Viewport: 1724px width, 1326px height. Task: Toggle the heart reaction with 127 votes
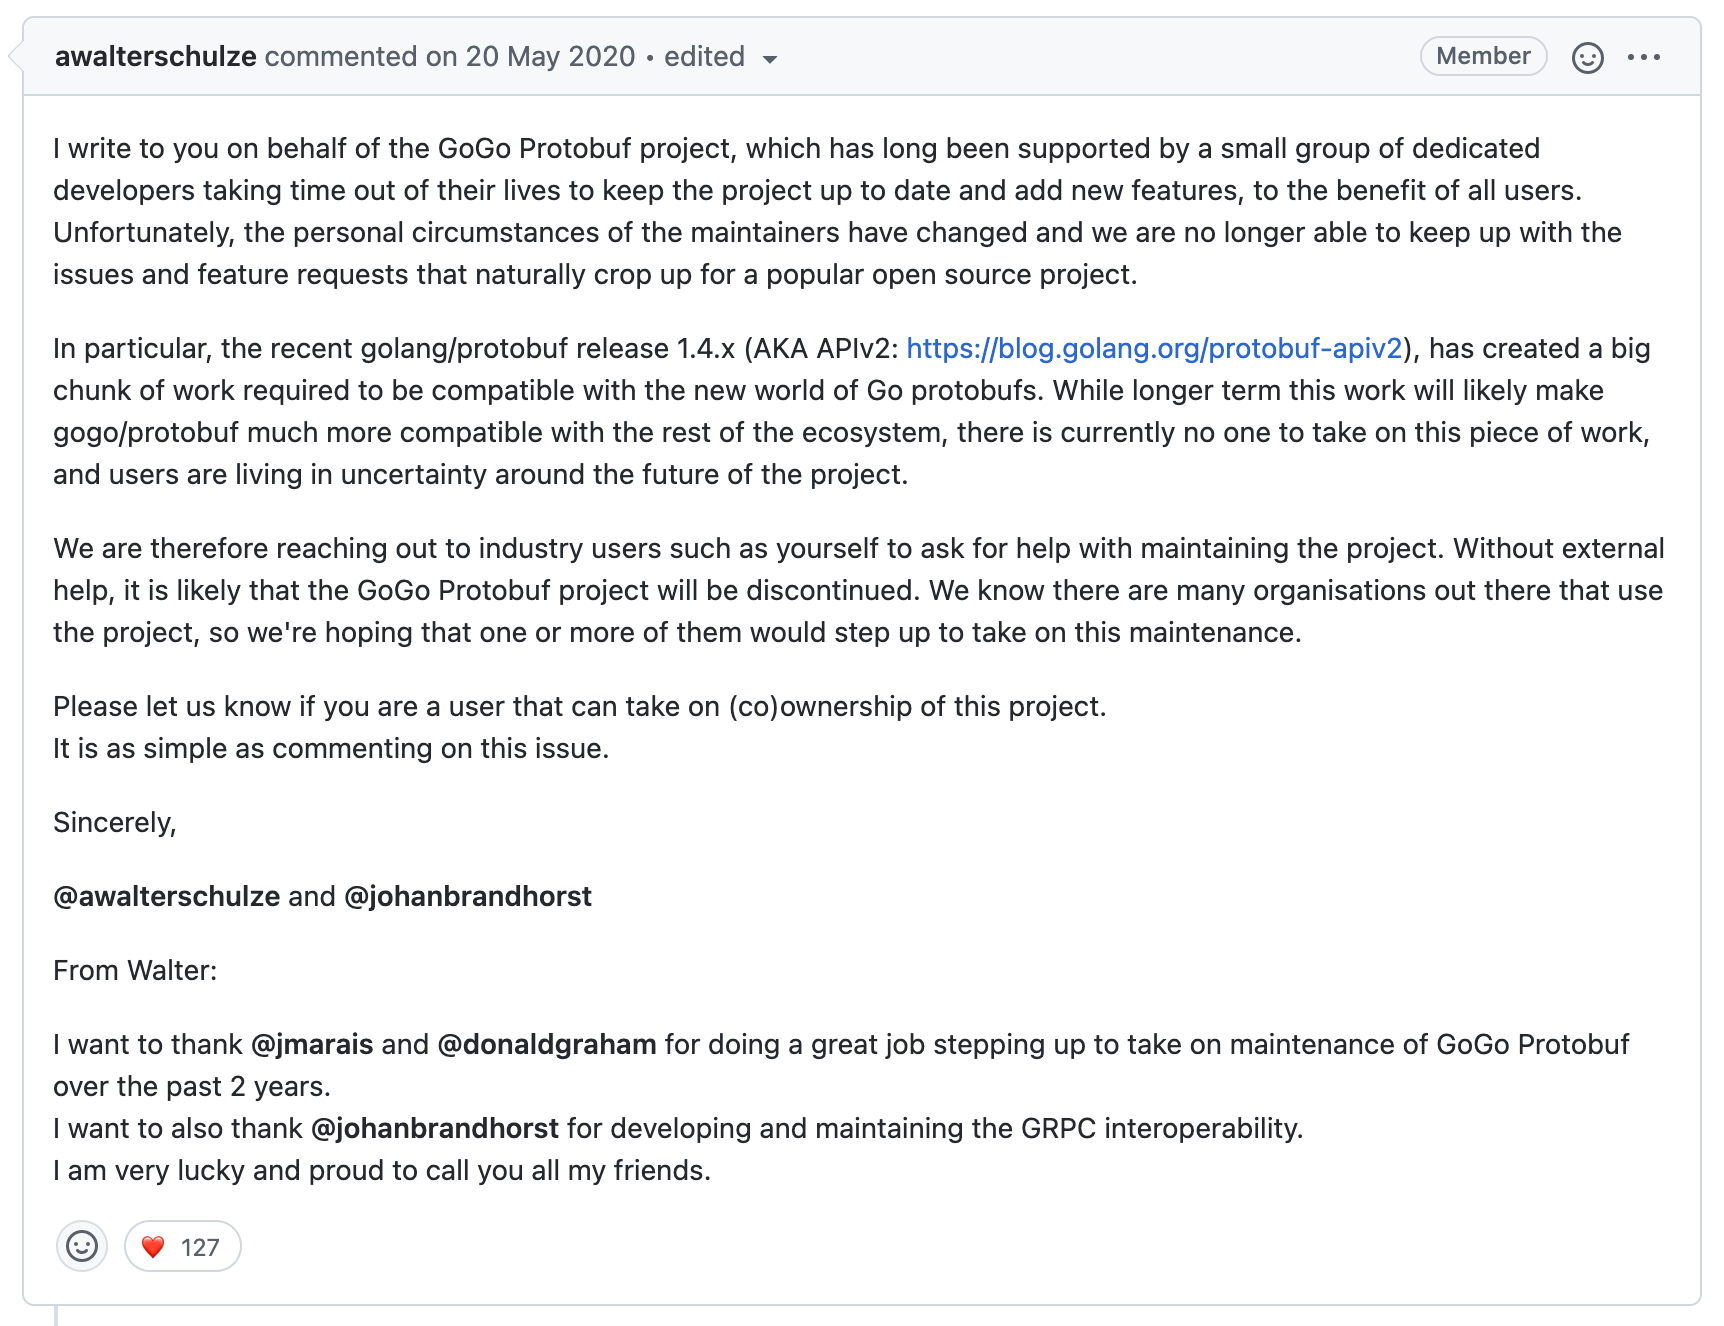click(182, 1246)
